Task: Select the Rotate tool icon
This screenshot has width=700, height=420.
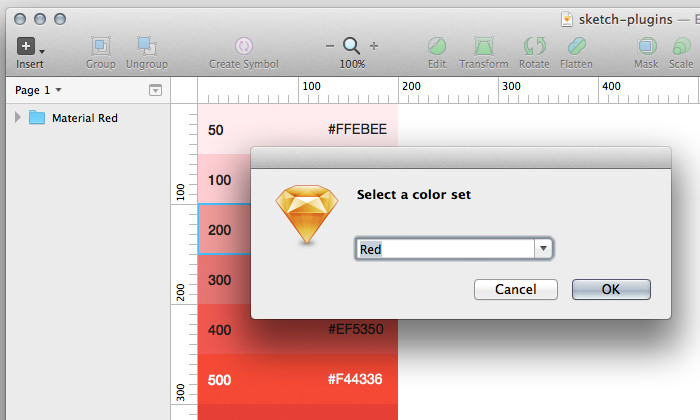Action: tap(534, 46)
